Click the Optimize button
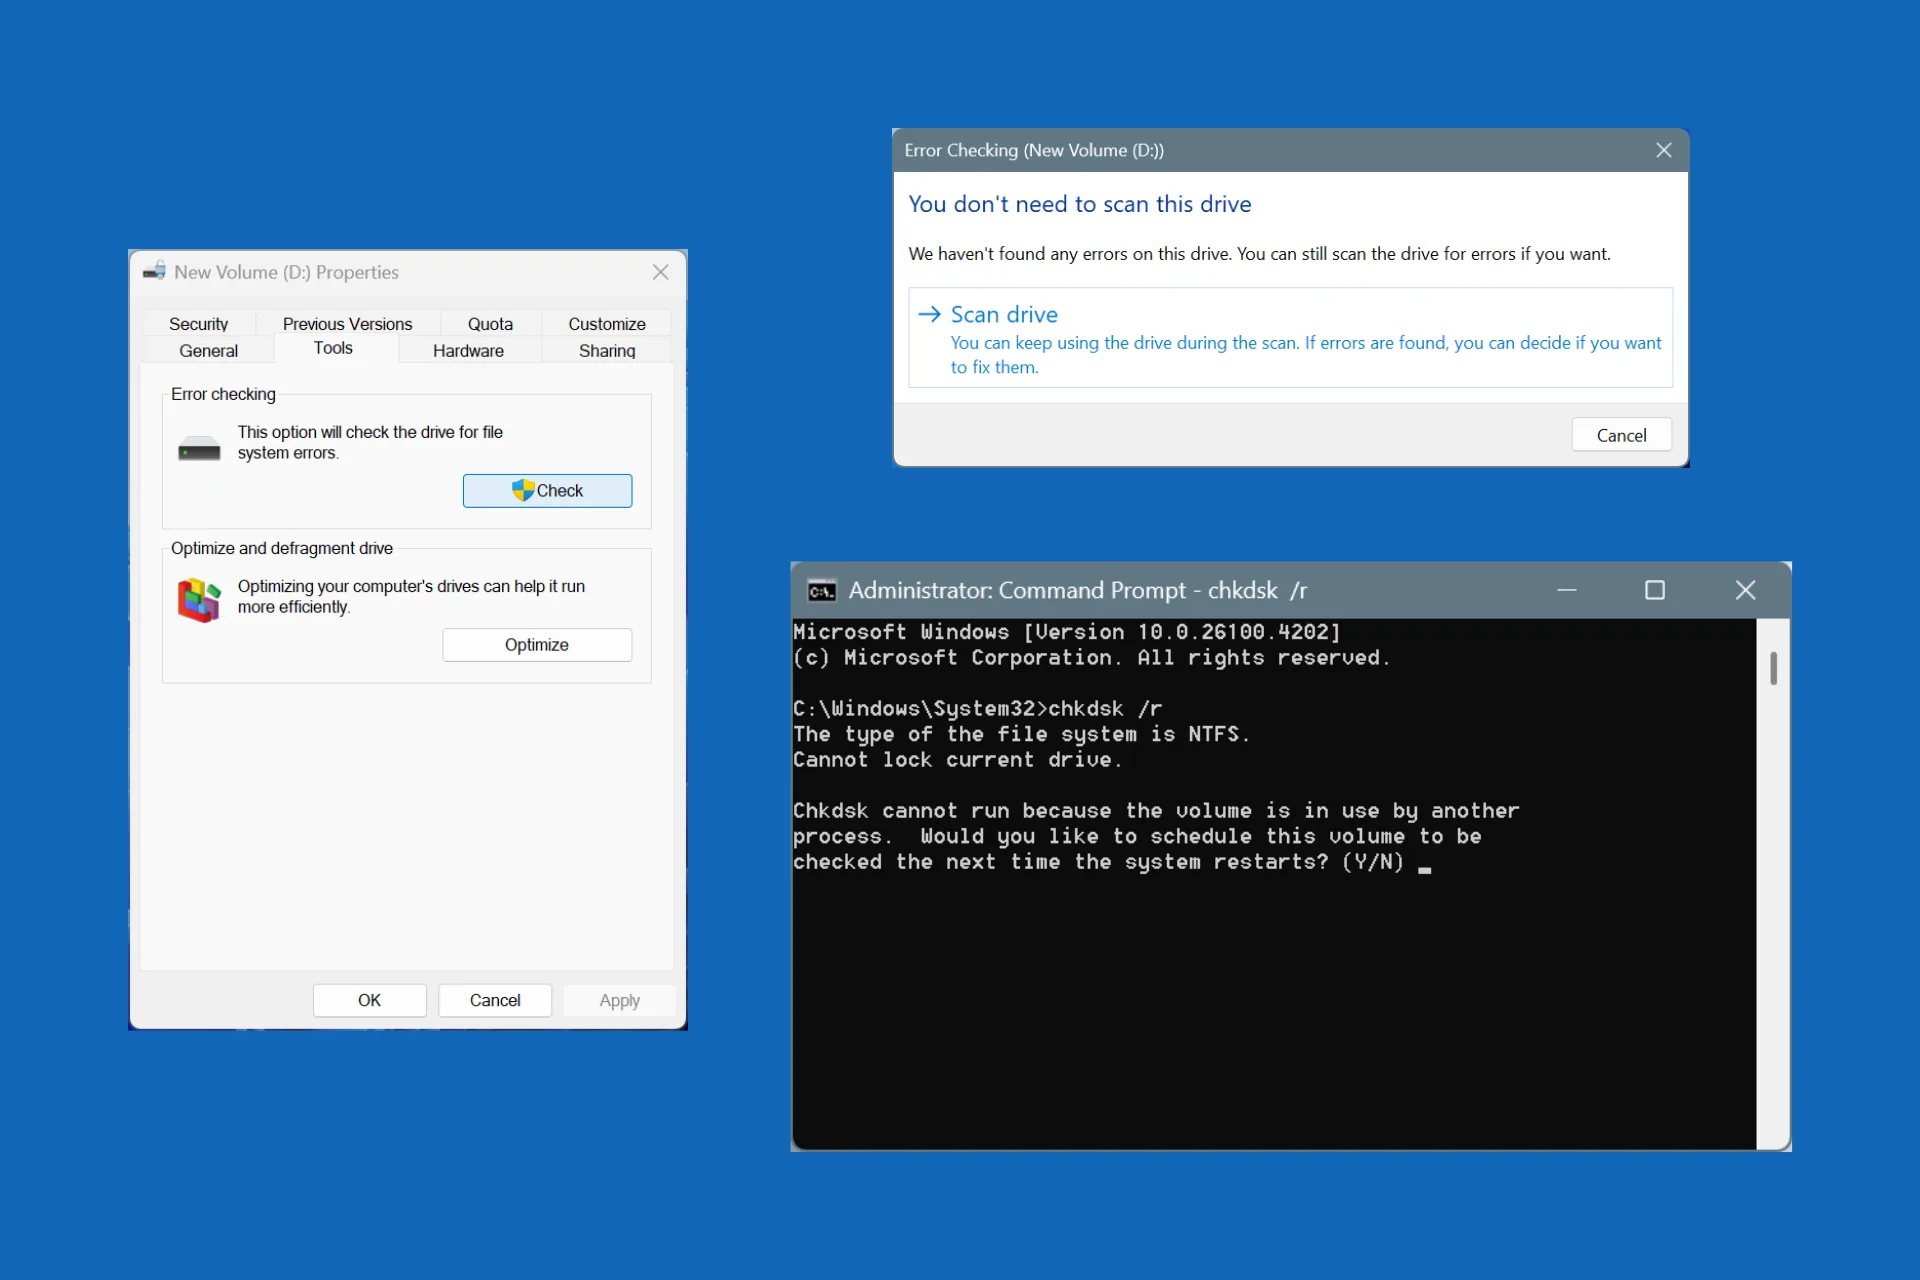The height and width of the screenshot is (1280, 1920). point(537,644)
